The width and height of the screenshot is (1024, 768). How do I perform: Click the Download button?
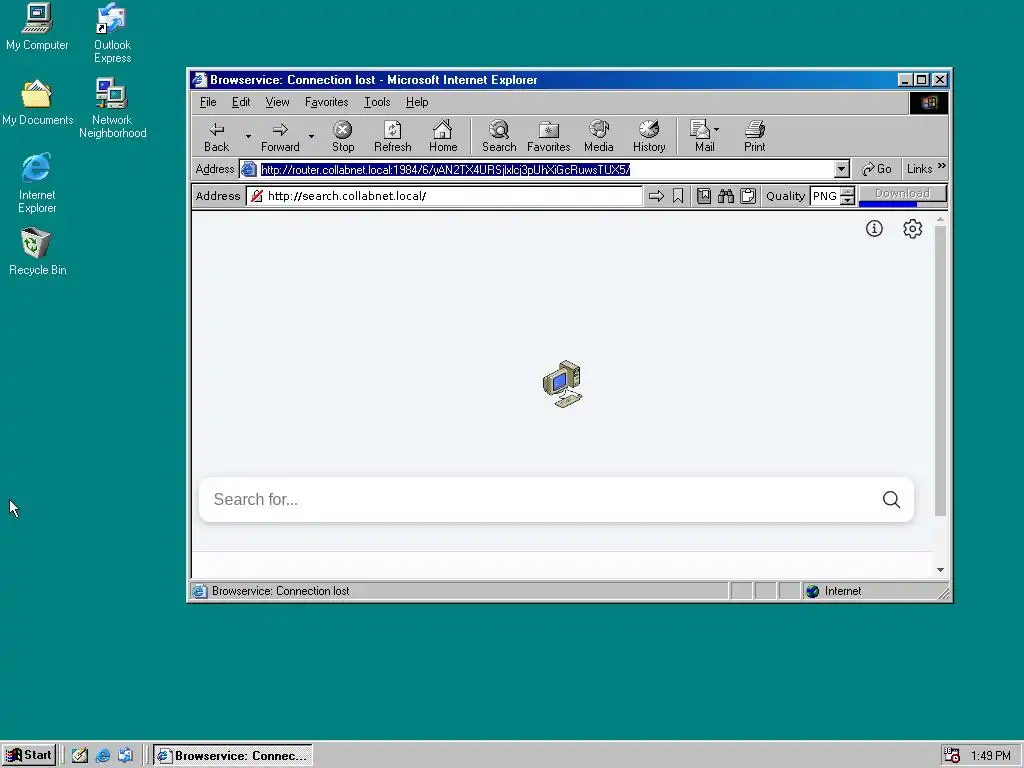(x=903, y=193)
